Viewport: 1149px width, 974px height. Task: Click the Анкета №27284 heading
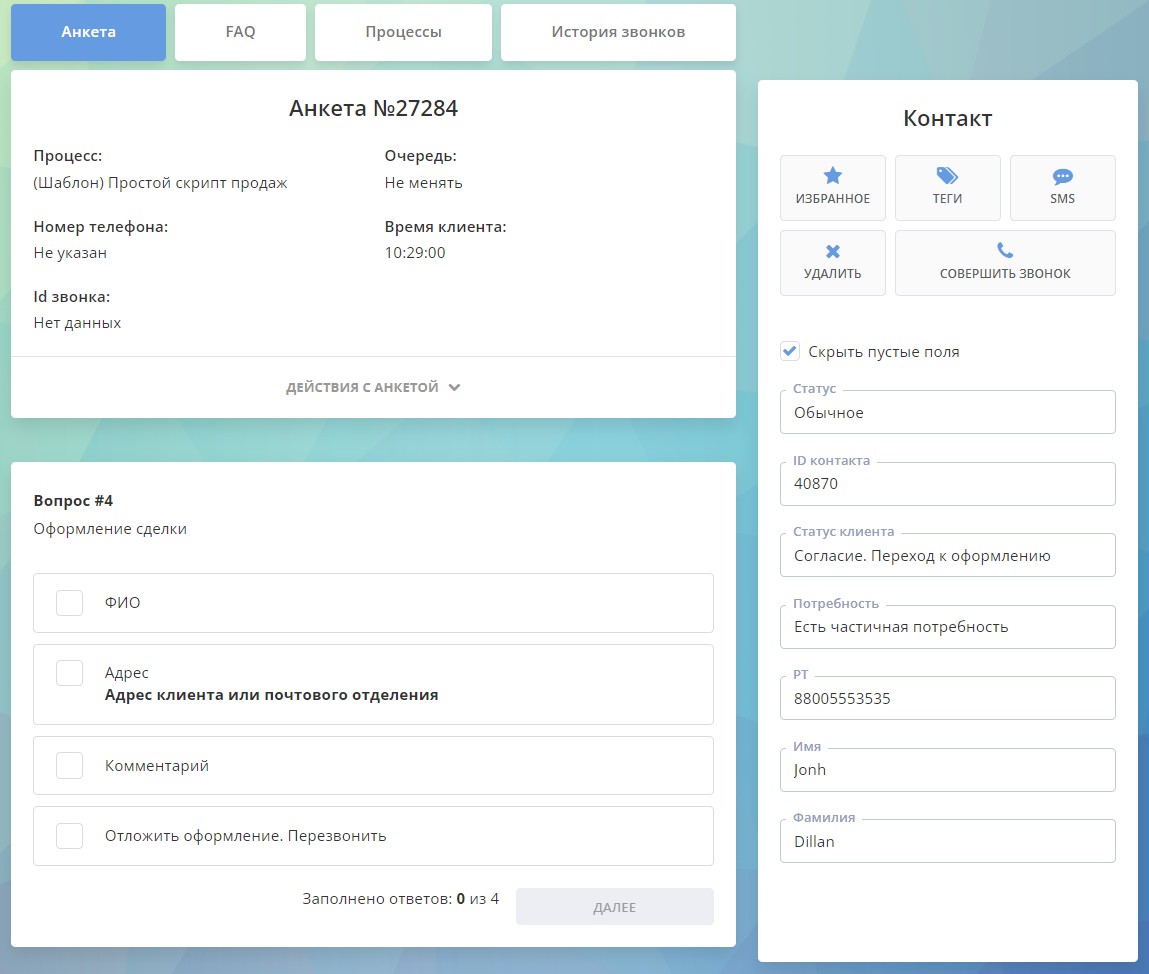(373, 108)
